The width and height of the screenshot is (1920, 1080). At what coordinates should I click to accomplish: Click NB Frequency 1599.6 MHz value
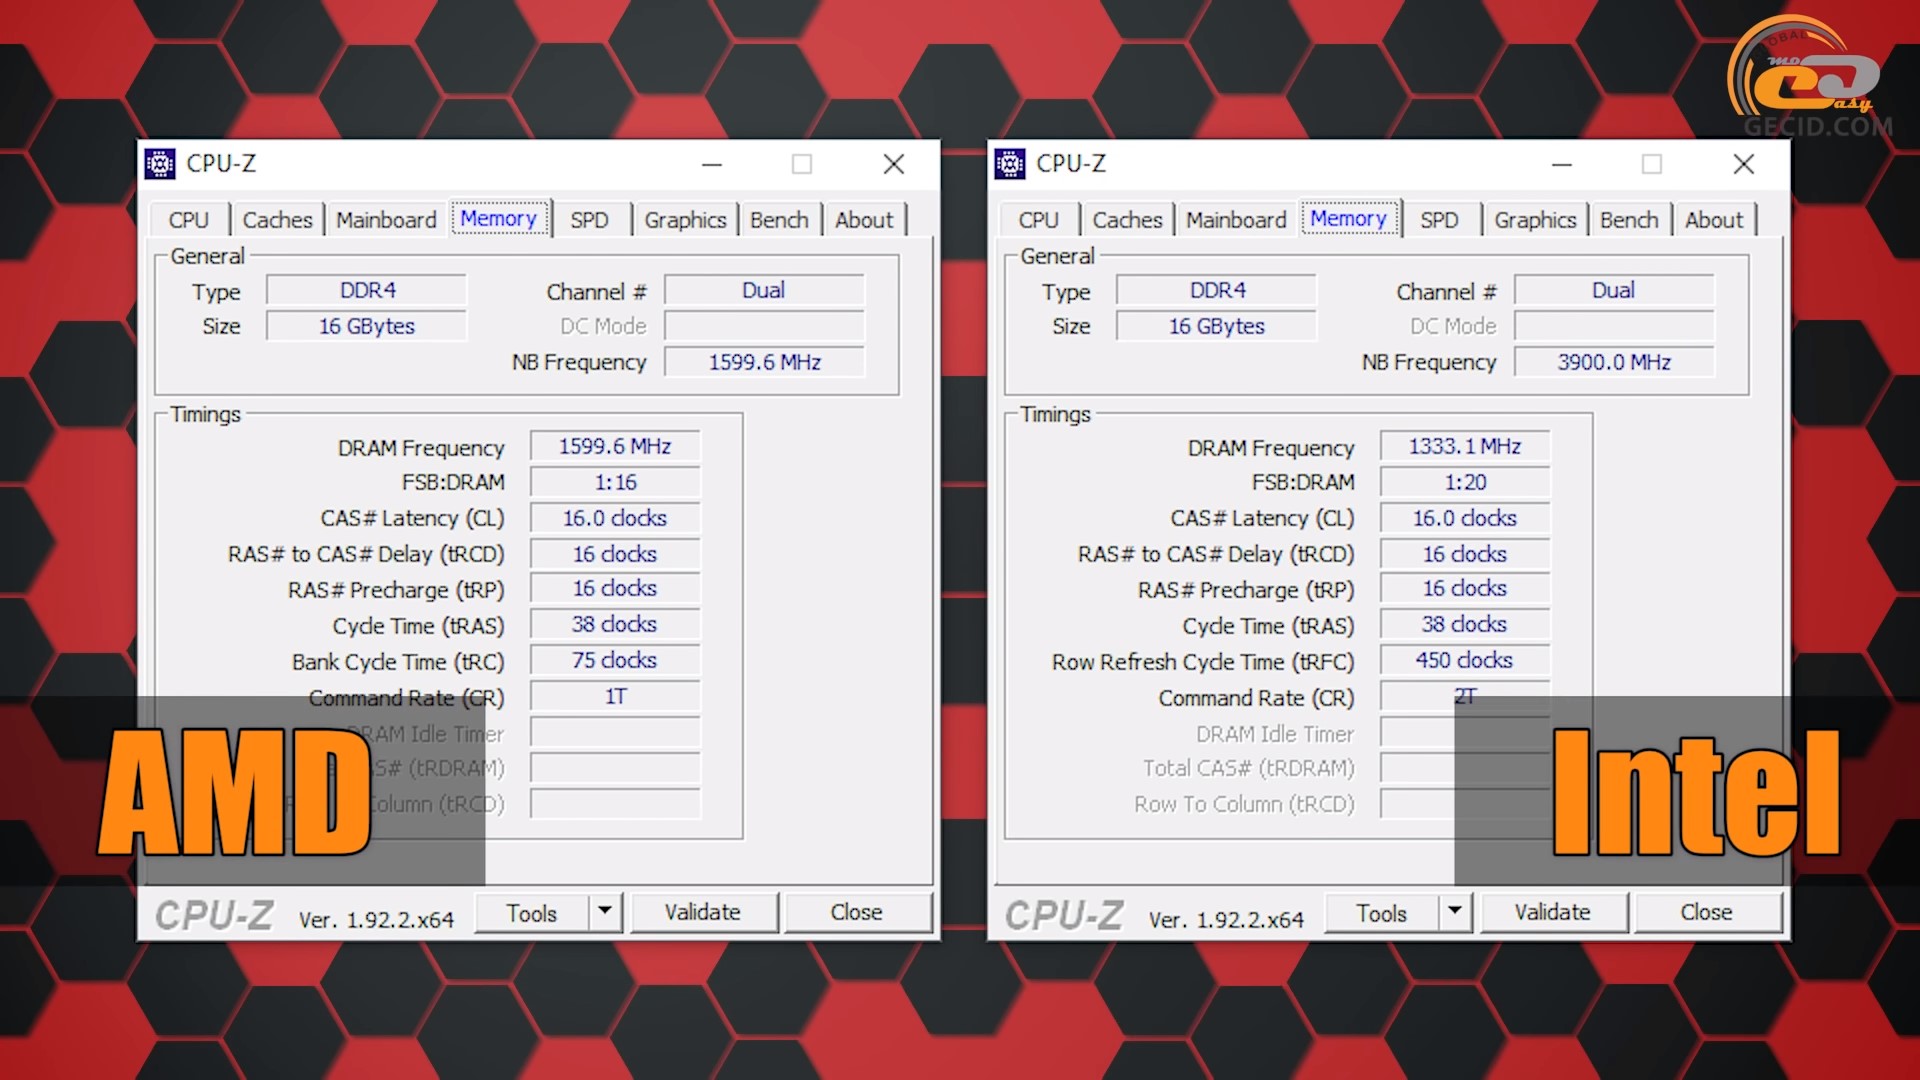tap(764, 362)
